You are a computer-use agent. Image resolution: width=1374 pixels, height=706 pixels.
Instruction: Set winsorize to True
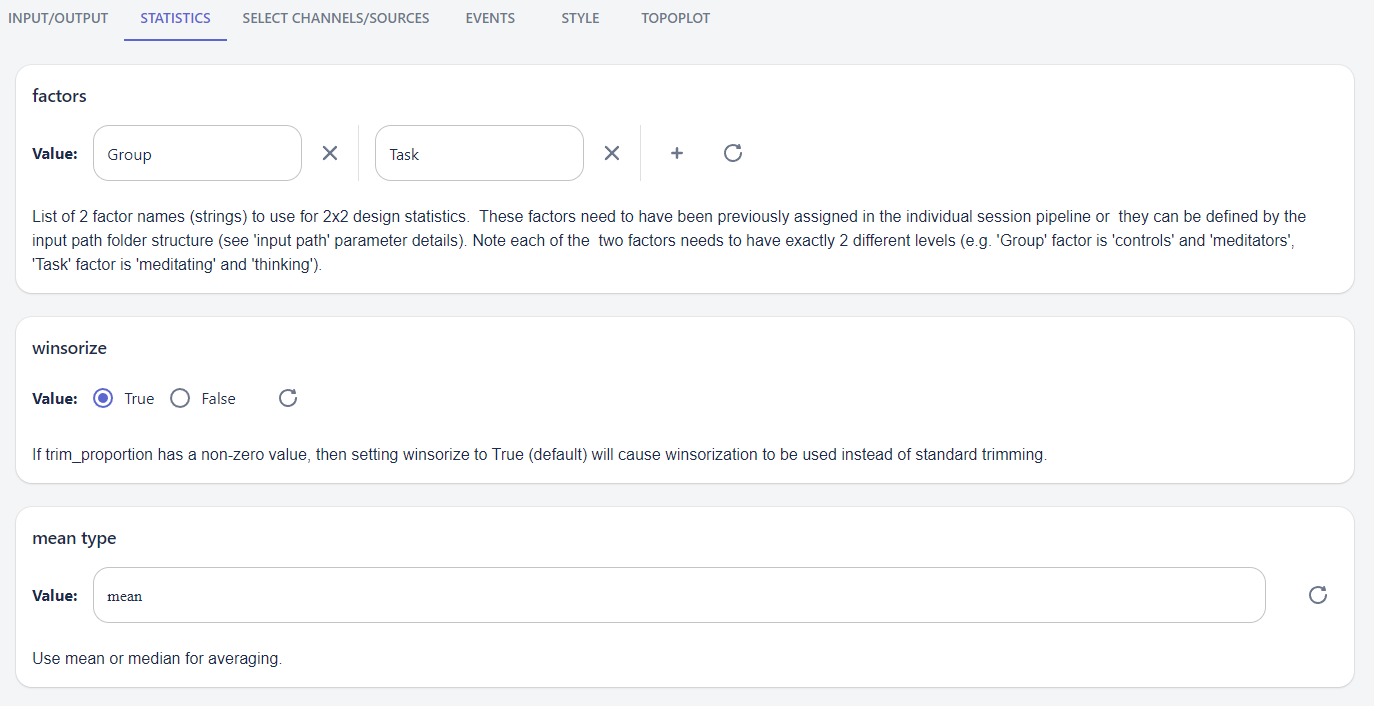coord(103,398)
